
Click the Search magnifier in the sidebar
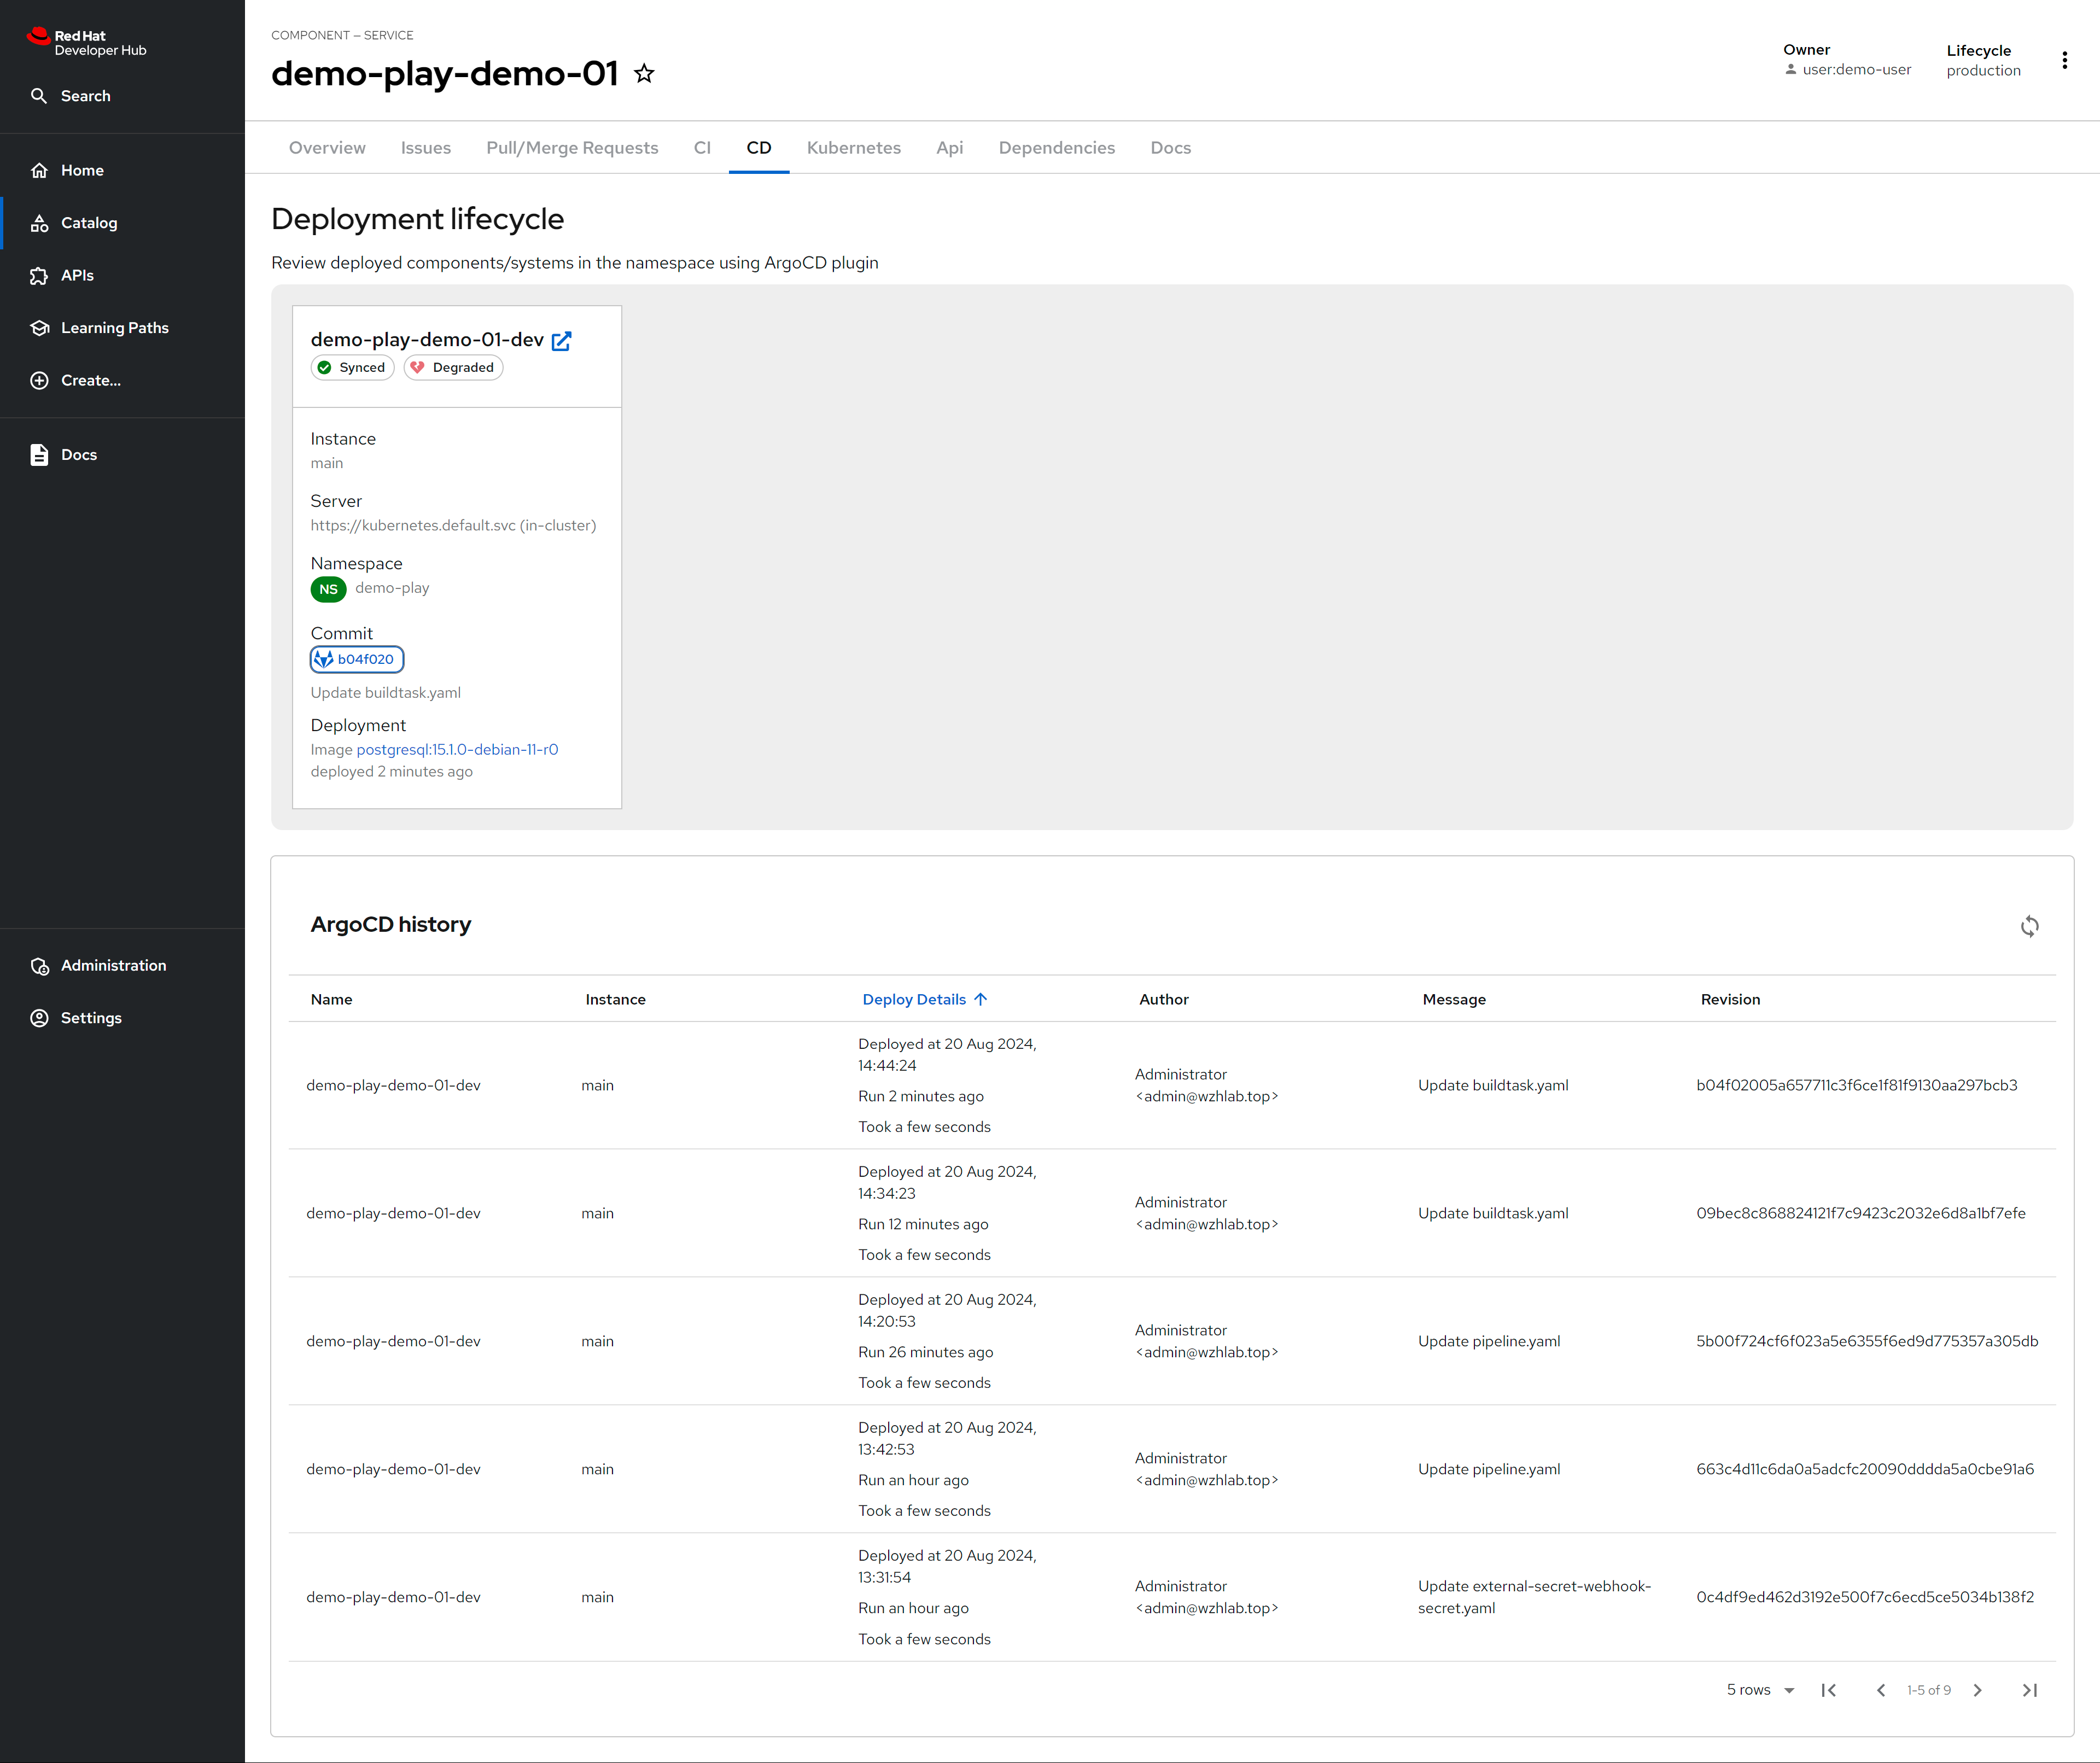pos(39,96)
